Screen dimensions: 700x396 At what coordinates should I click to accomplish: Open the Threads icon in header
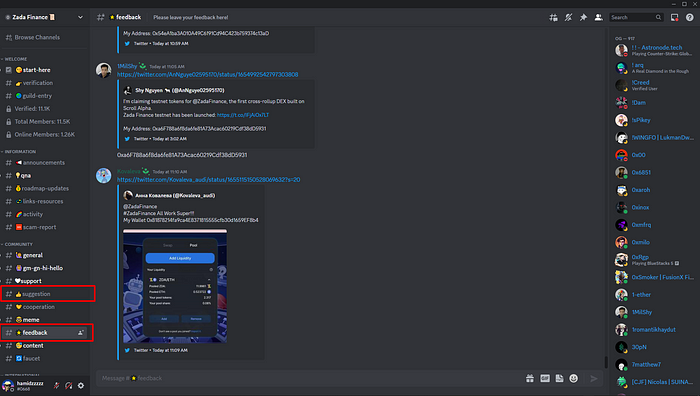click(553, 17)
